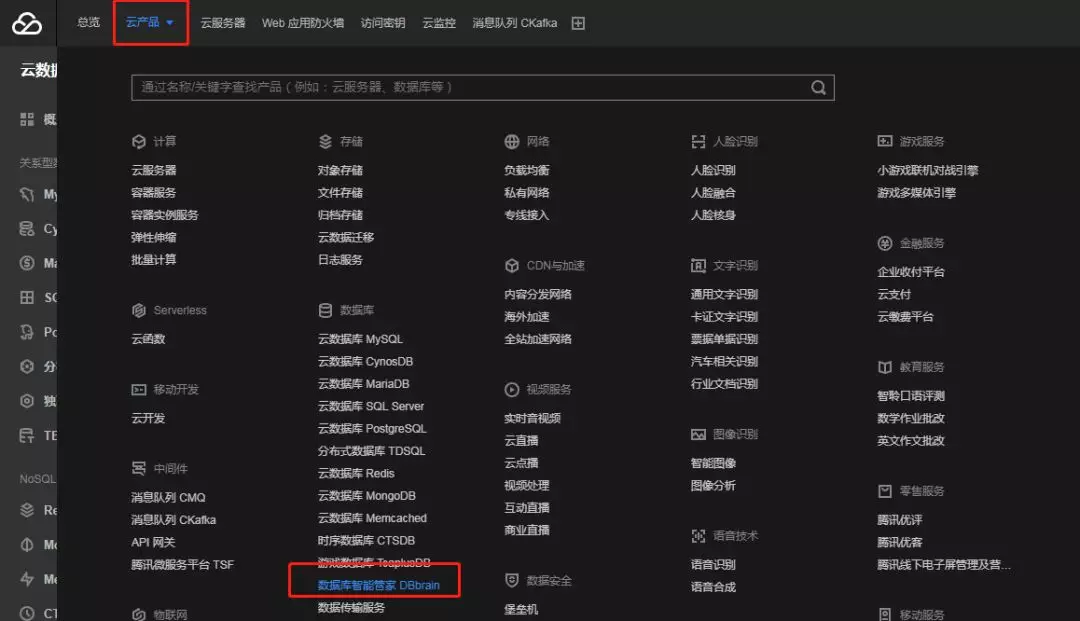The image size is (1080, 621).
Task: Open 云数据库 MongoDB product link
Action: coord(366,496)
